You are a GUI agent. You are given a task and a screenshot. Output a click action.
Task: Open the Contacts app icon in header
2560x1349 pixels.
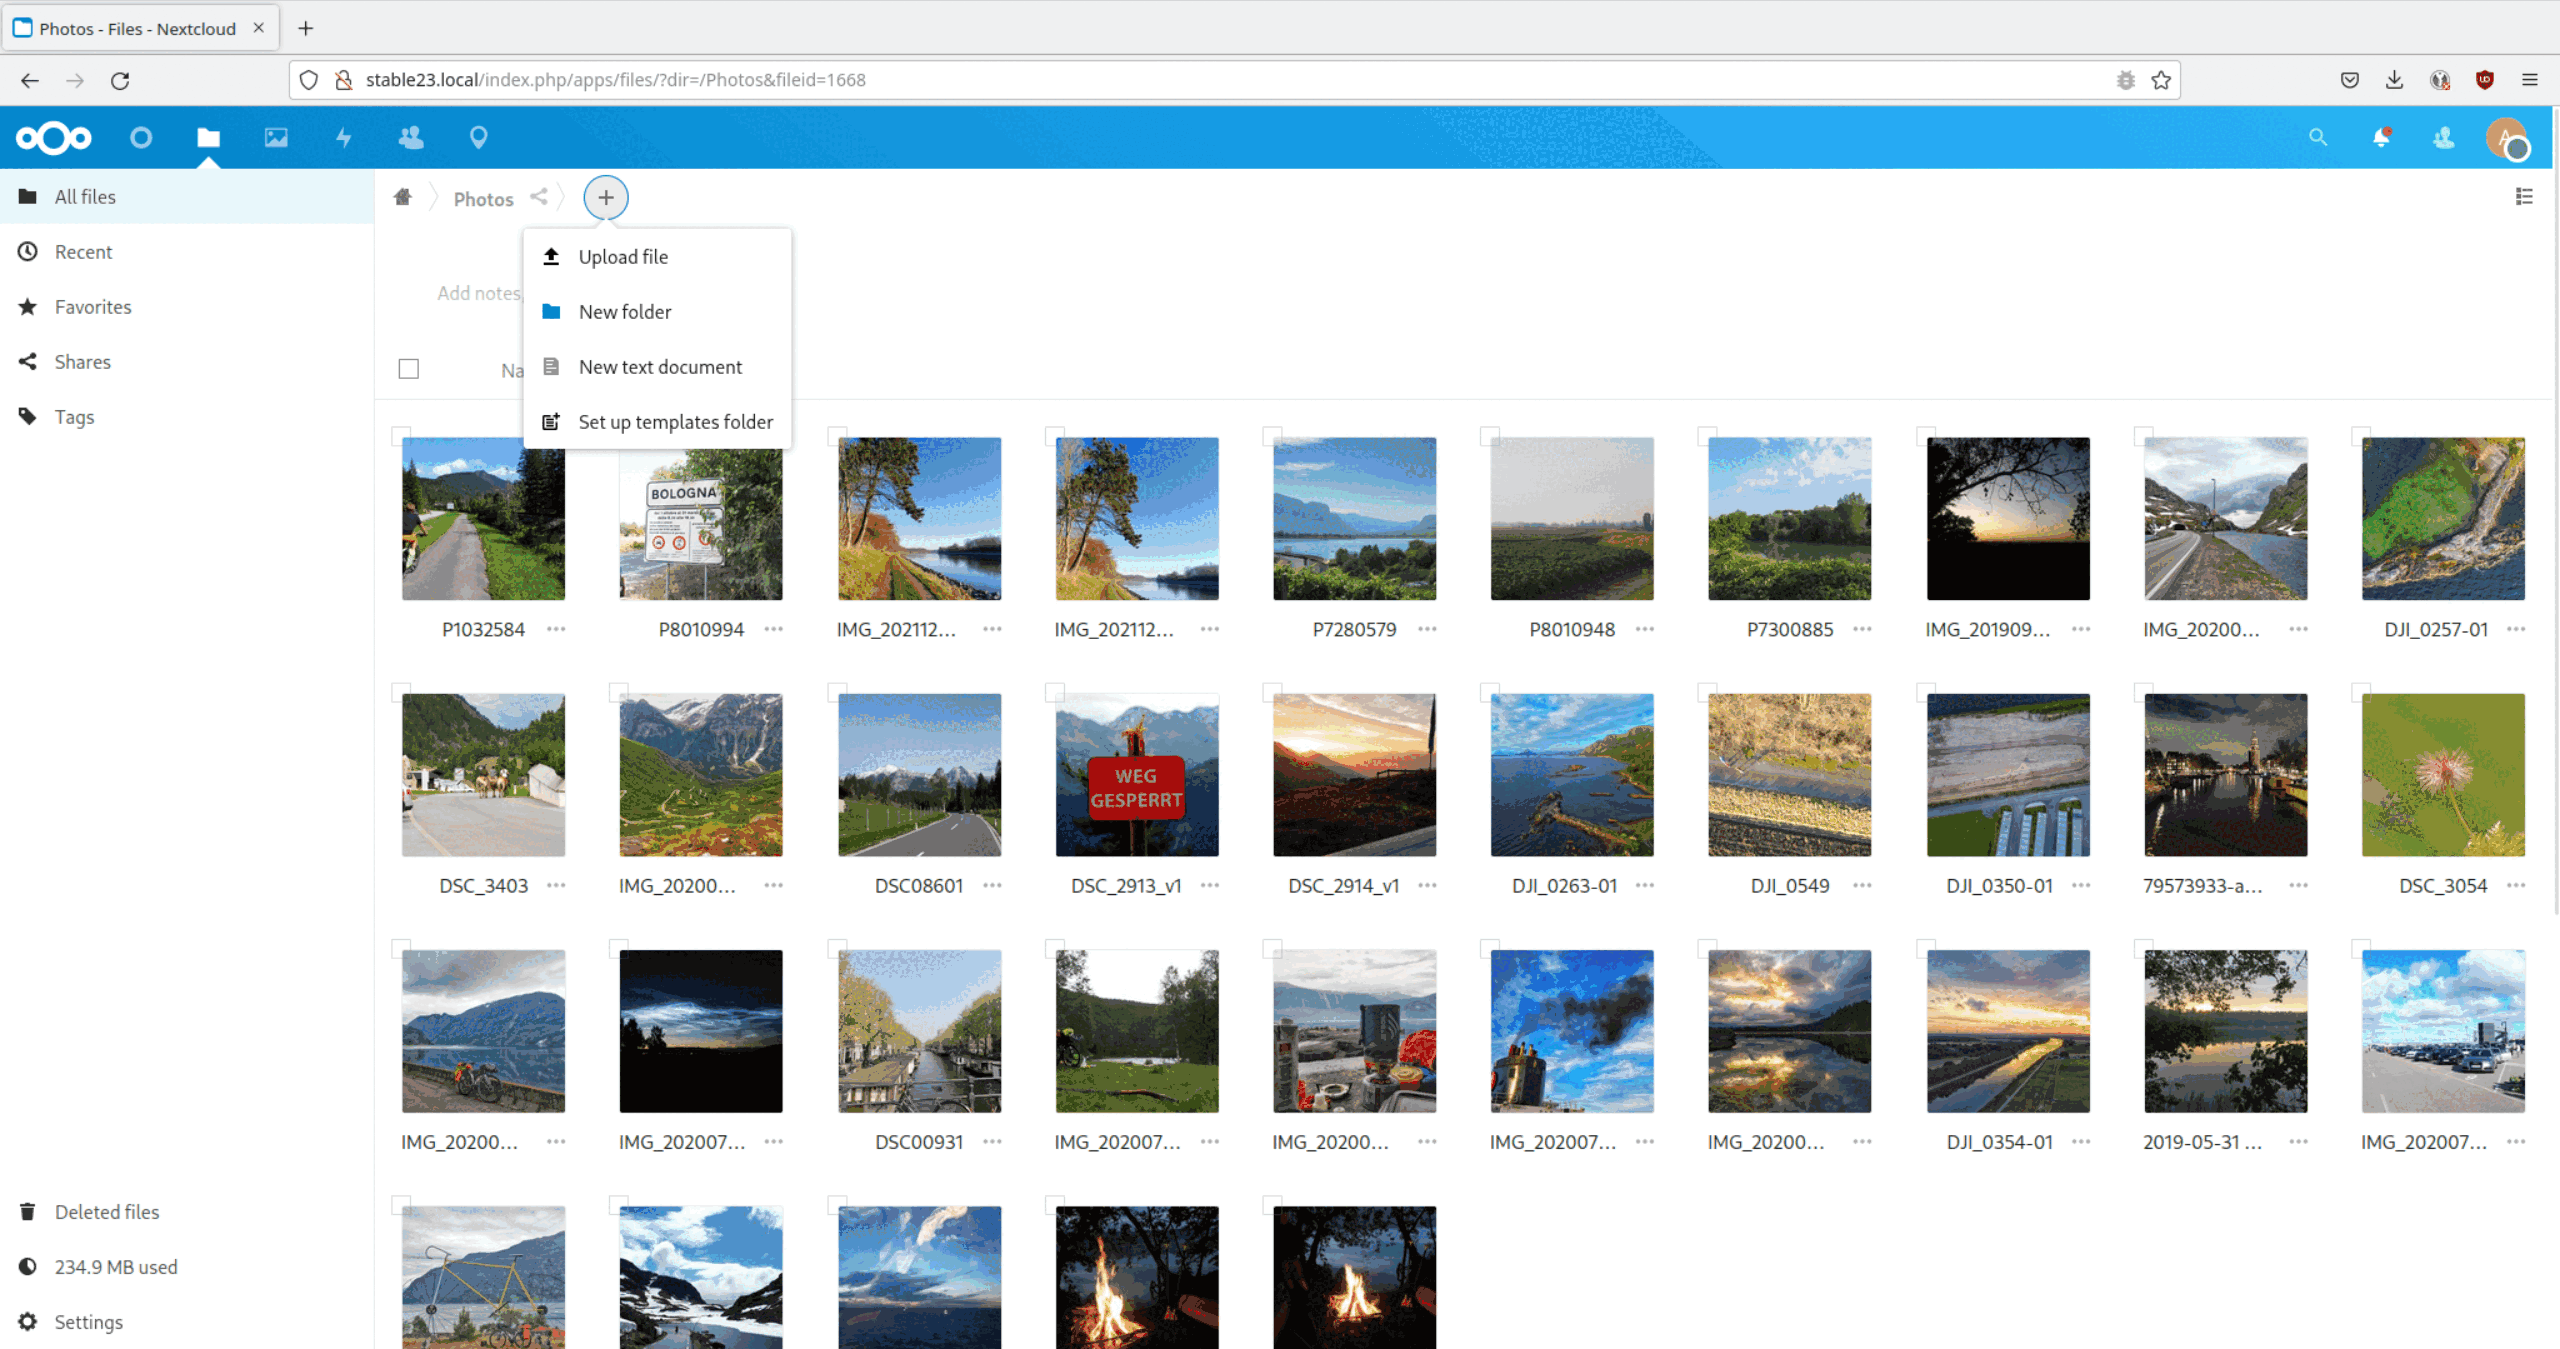tap(410, 138)
